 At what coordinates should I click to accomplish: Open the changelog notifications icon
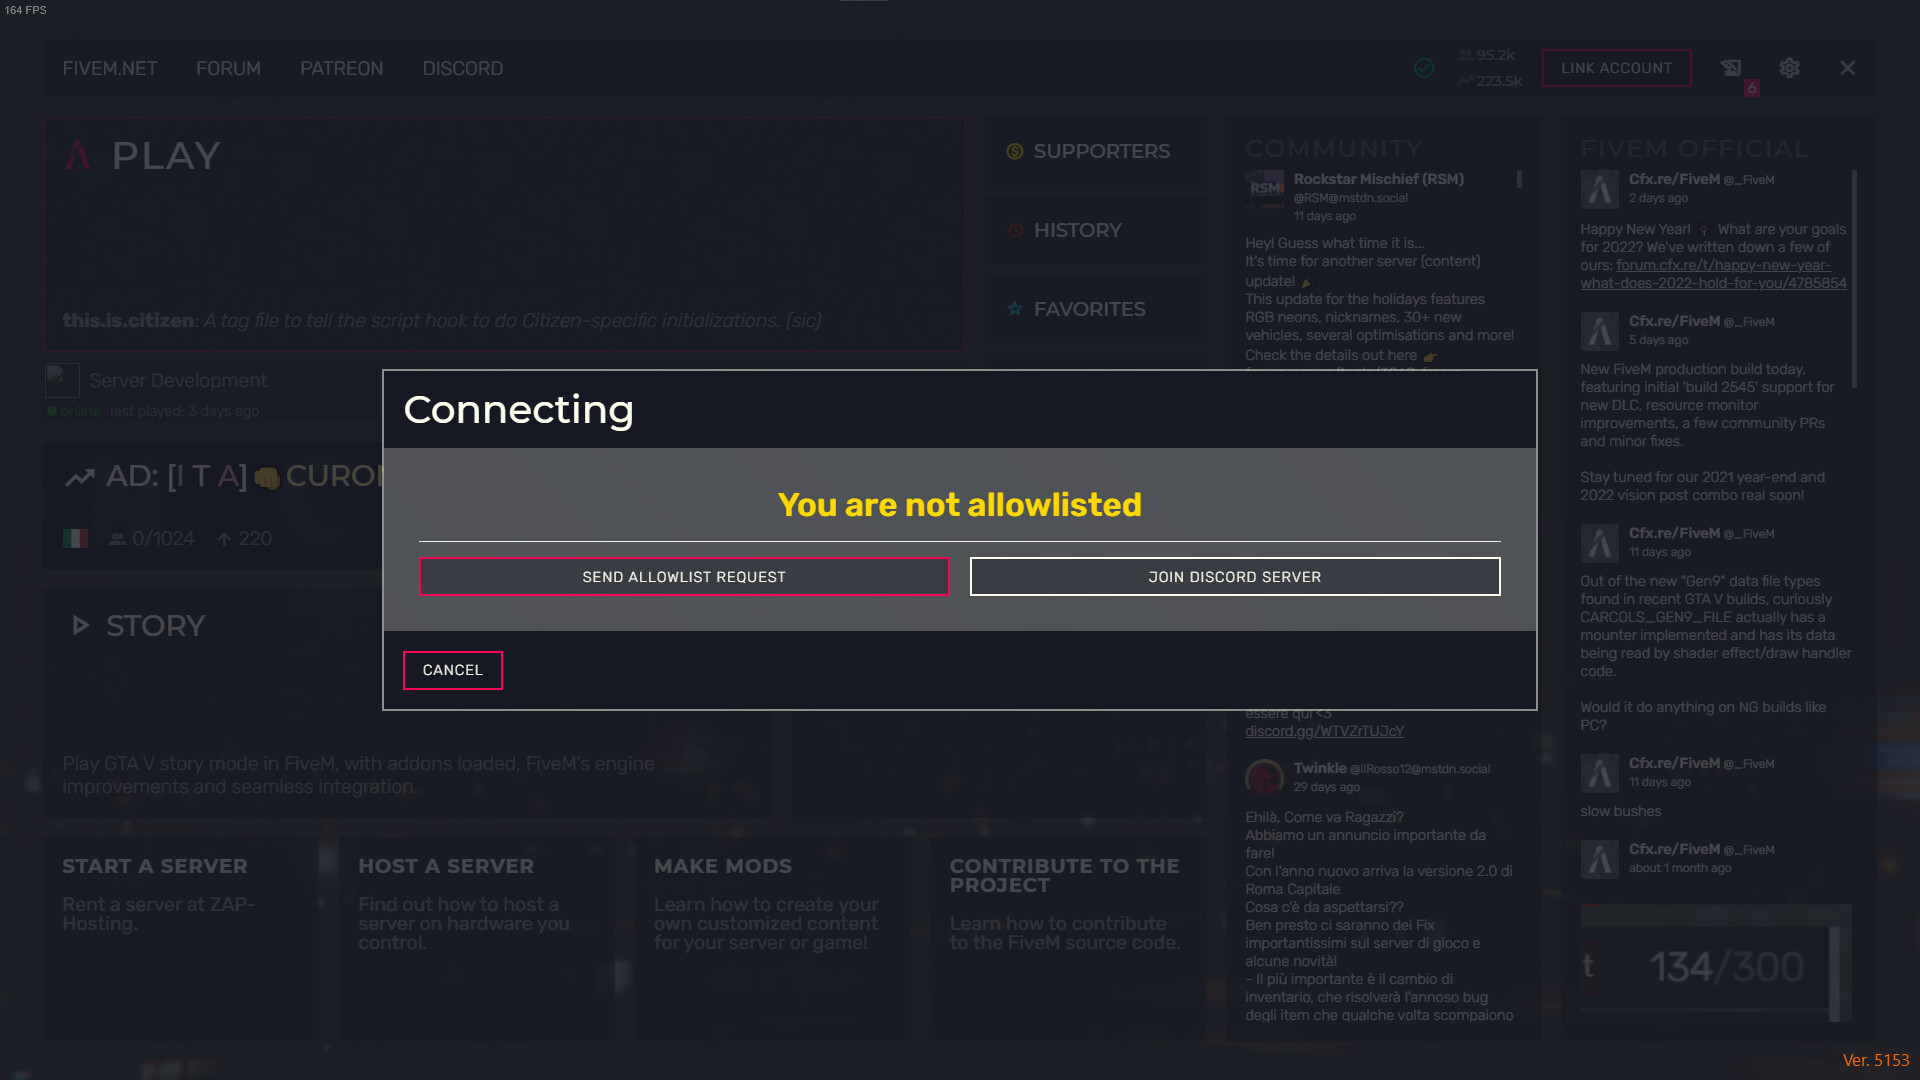pyautogui.click(x=1731, y=68)
